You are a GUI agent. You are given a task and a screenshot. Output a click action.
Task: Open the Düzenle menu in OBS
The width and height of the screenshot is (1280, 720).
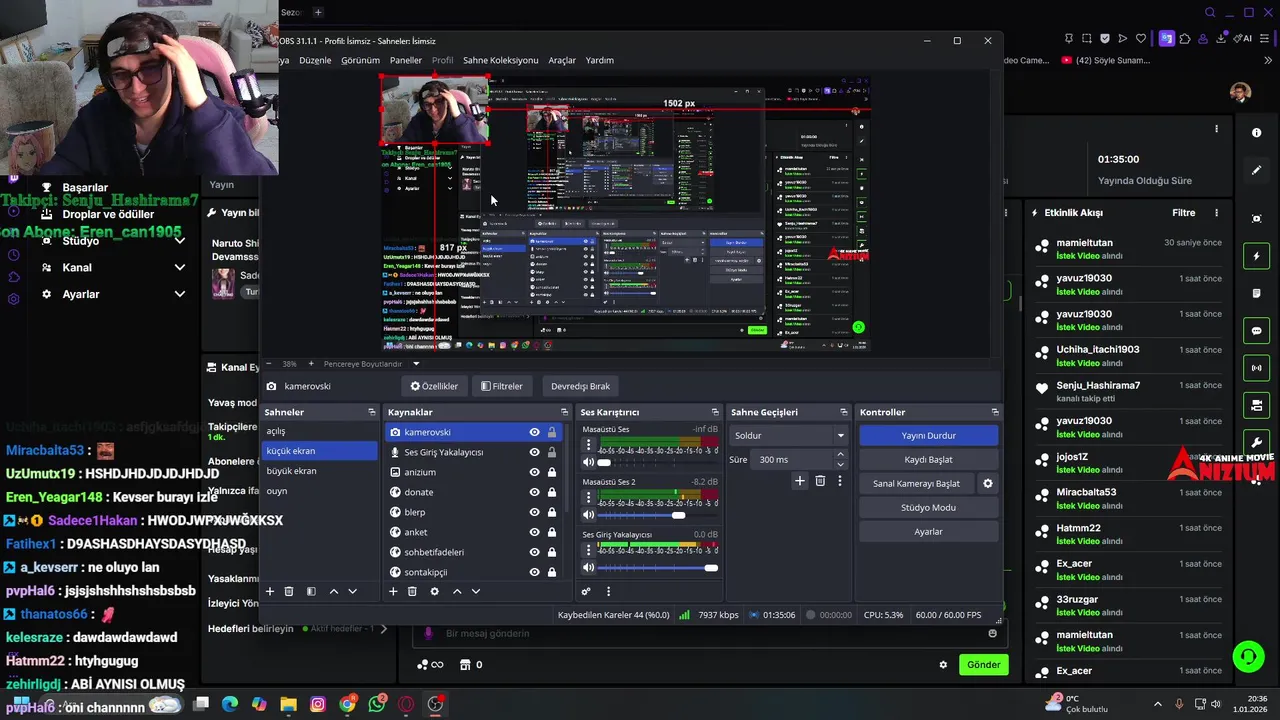[x=315, y=60]
